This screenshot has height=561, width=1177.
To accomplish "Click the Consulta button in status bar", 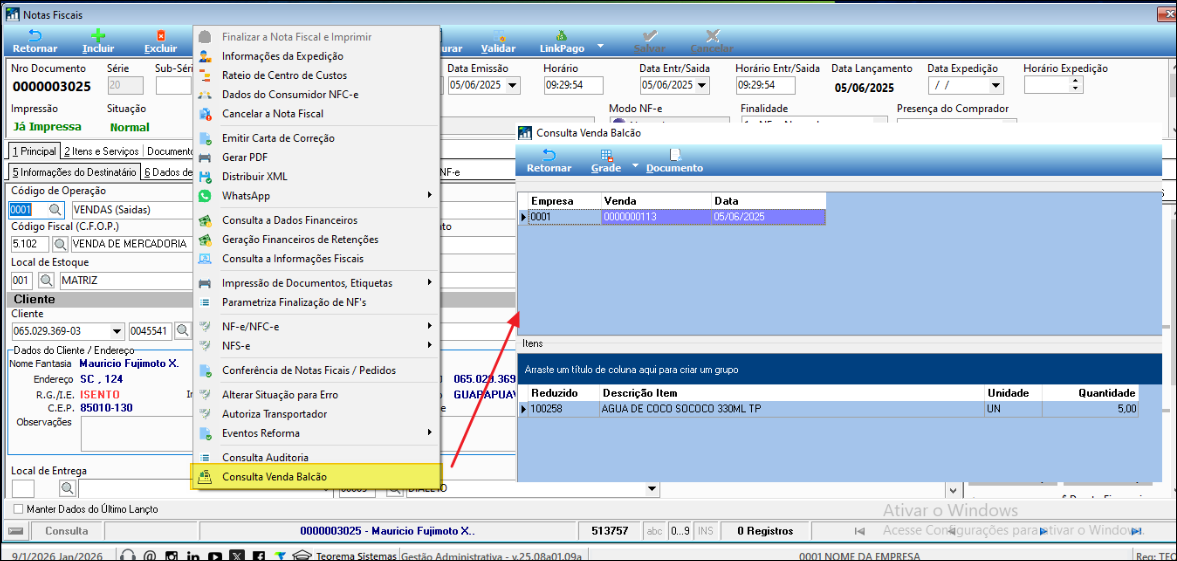I will pyautogui.click(x=66, y=531).
